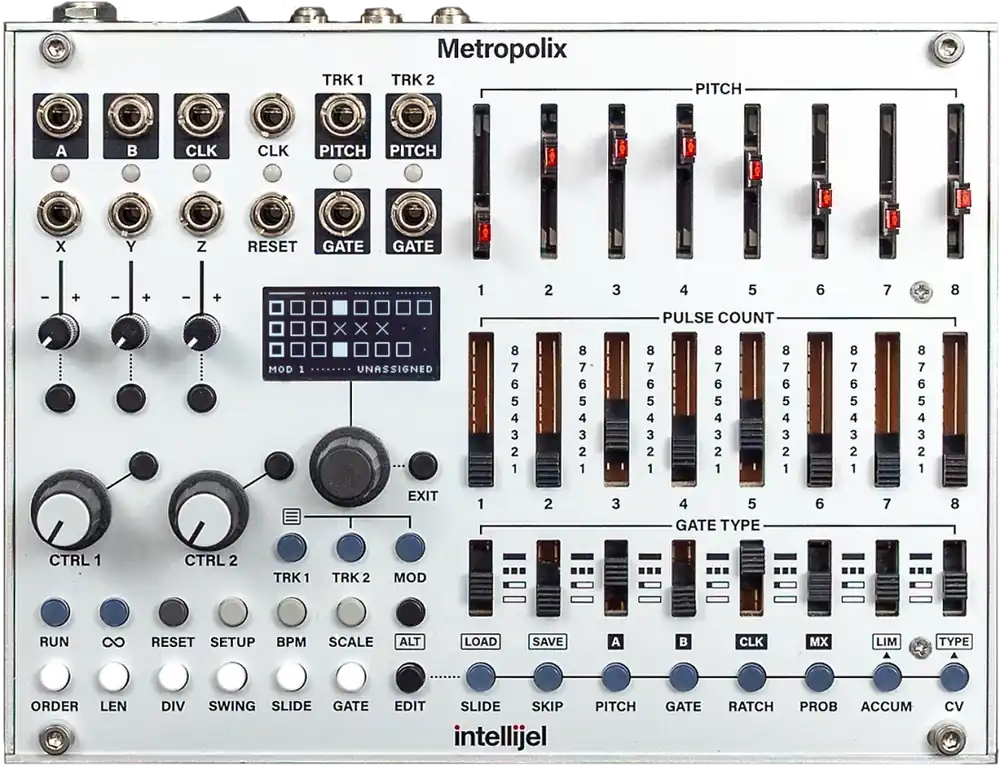This screenshot has height=766, width=1000.
Task: Click the CTRL 1 knob
Action: (x=70, y=512)
